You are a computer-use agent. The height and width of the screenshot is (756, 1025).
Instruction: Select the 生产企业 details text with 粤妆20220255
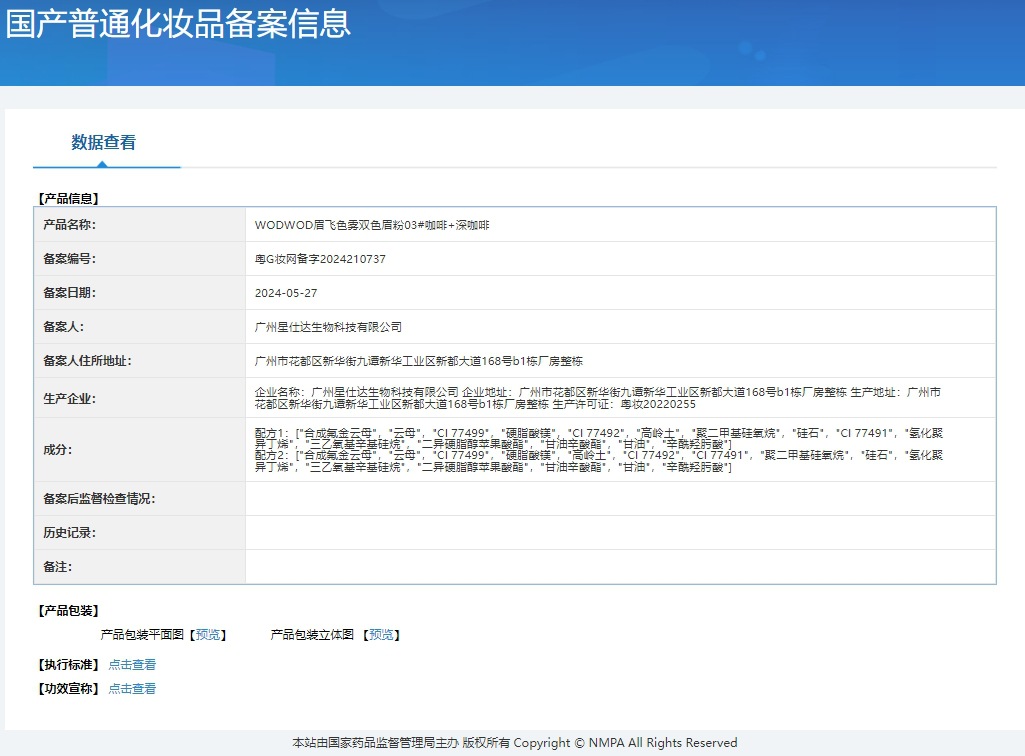click(597, 398)
